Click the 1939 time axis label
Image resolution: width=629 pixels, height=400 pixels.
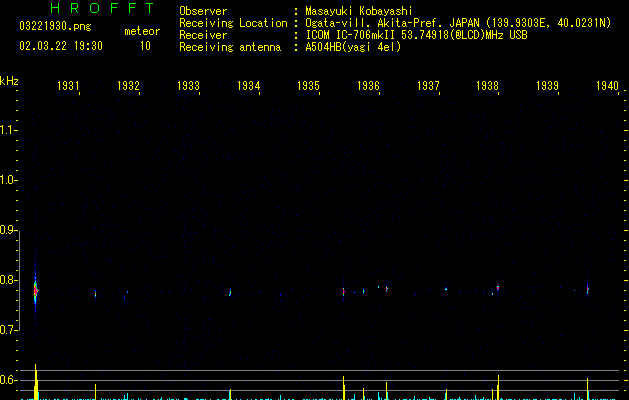tap(547, 85)
